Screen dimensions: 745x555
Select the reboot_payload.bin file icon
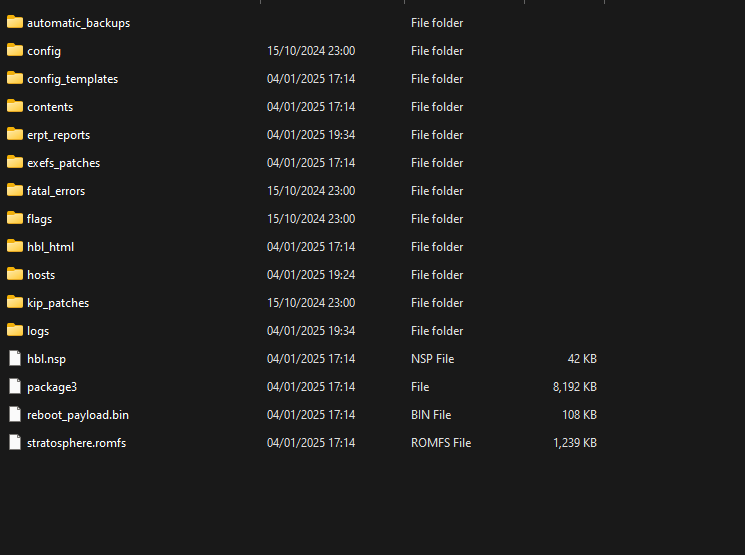(x=15, y=414)
